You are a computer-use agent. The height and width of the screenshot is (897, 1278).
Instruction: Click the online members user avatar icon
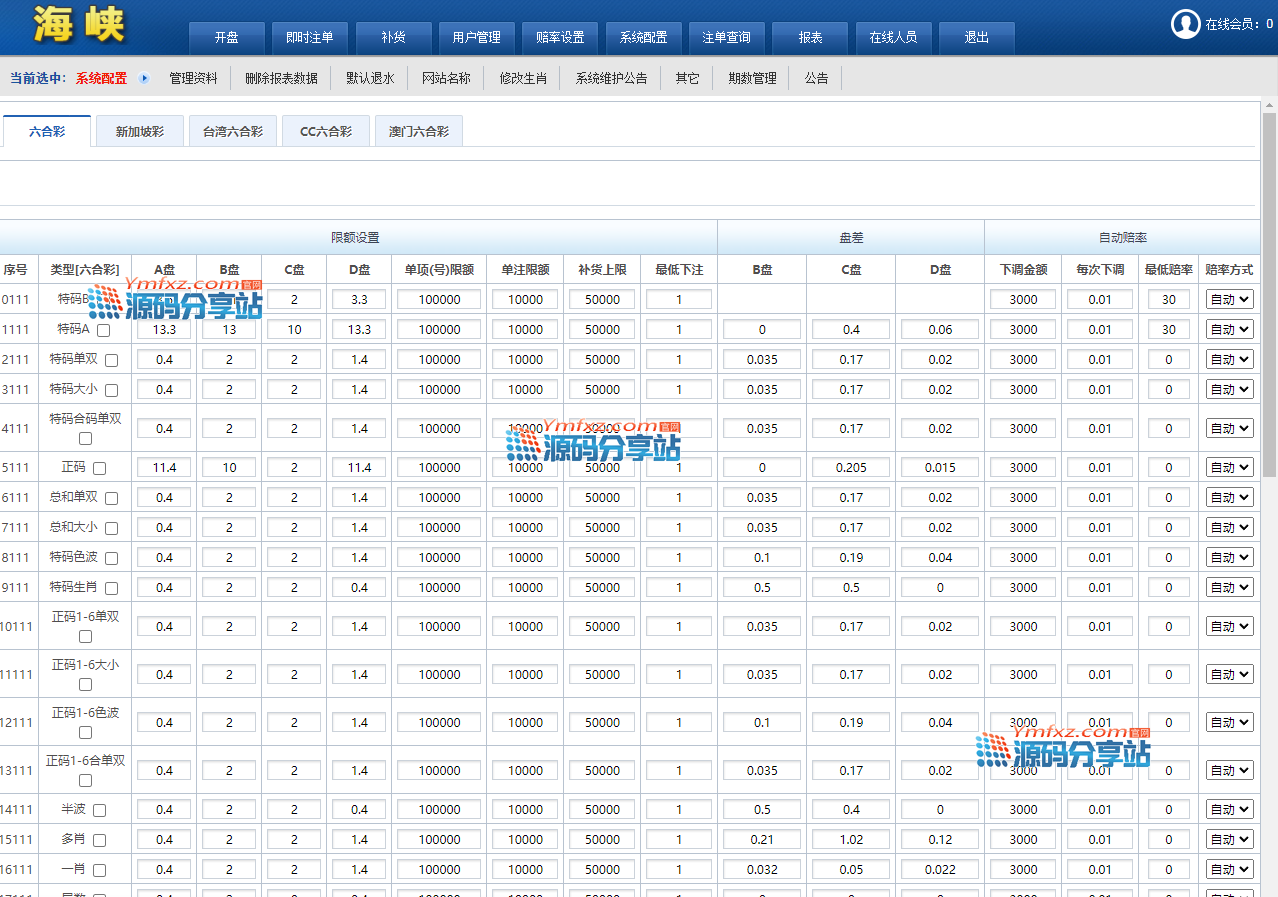pos(1185,24)
